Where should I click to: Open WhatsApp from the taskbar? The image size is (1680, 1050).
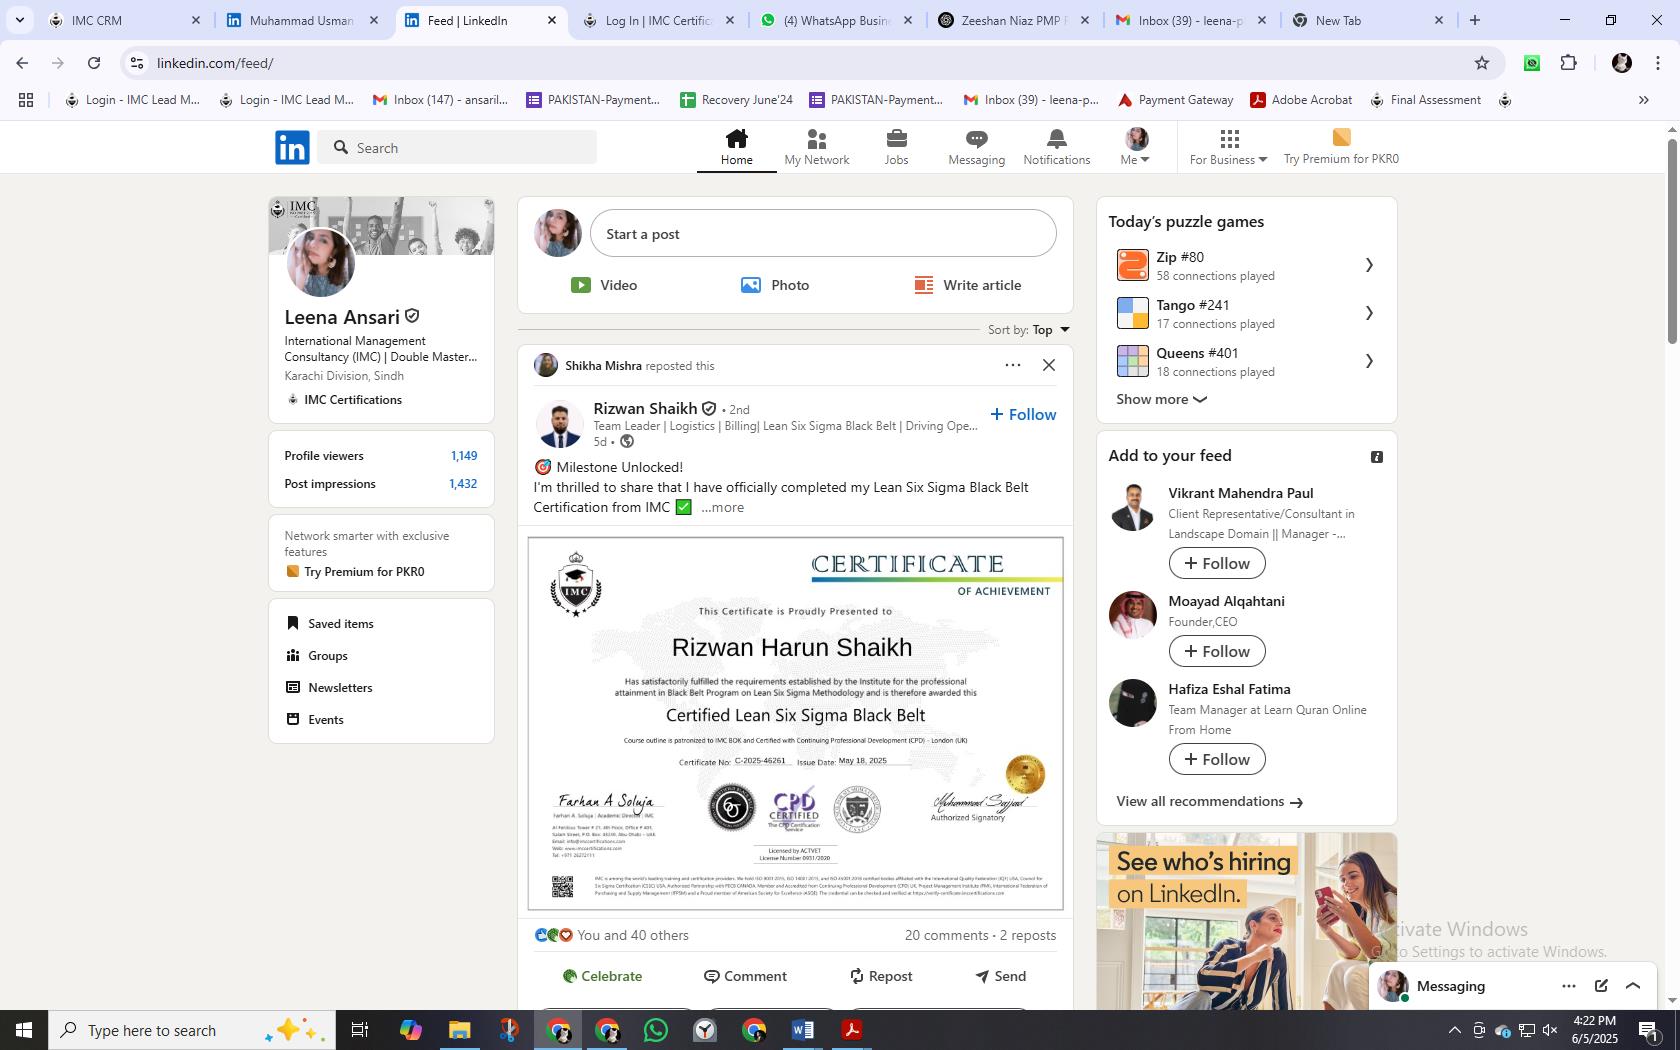(x=656, y=1030)
